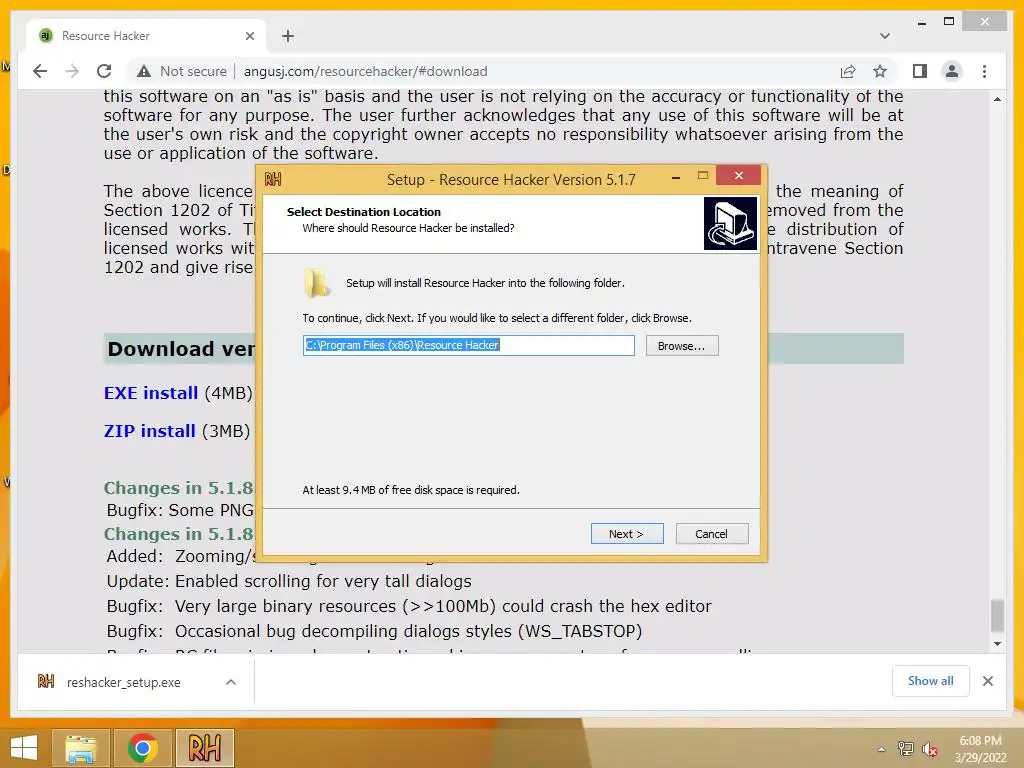Close the Resource Hacker tab
This screenshot has height=768, width=1024.
click(249, 36)
